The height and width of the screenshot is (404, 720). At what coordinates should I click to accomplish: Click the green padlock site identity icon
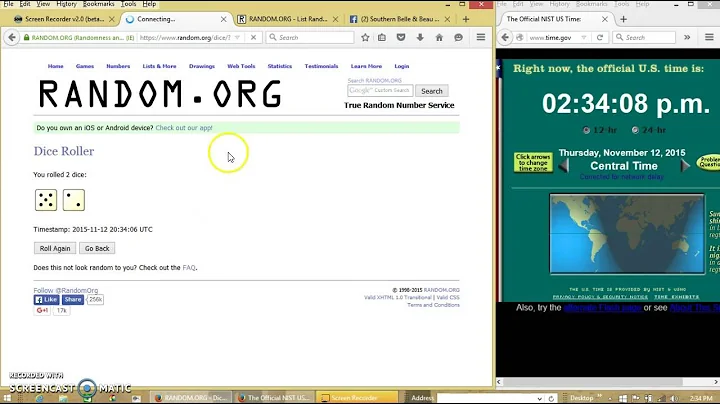[27, 38]
